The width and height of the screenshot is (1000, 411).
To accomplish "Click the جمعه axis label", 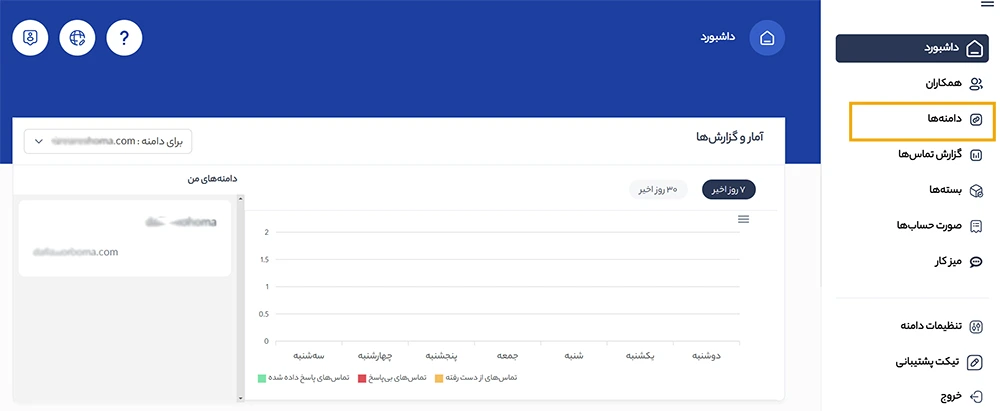I will coord(508,355).
